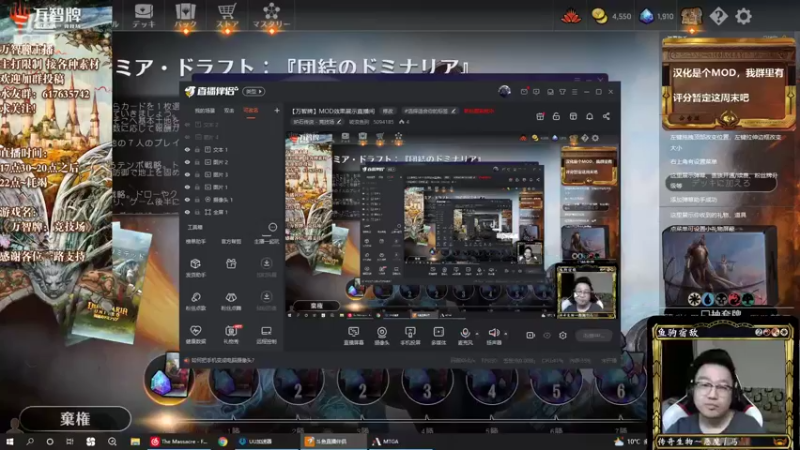Open speaker options arrow beside 扬声器

click(506, 334)
